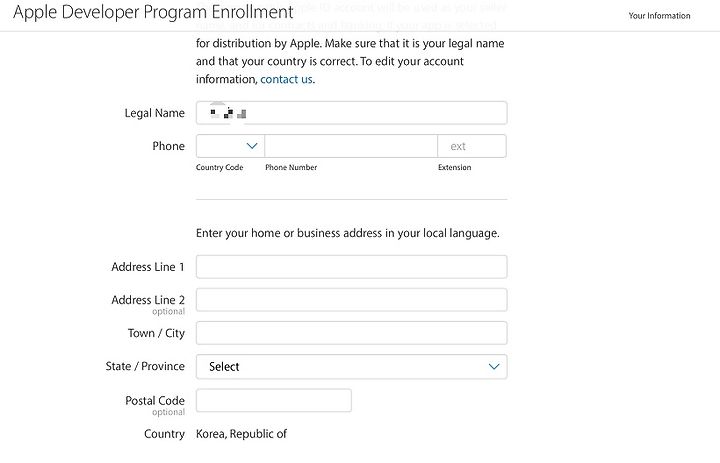The height and width of the screenshot is (463, 720).
Task: Click the State / Province label
Action: coord(145,366)
